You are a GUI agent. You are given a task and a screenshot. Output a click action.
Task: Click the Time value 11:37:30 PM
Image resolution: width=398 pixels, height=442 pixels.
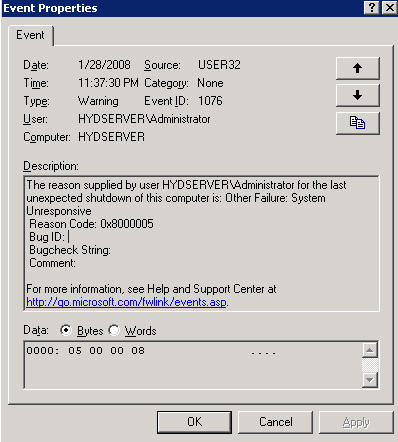tap(108, 83)
